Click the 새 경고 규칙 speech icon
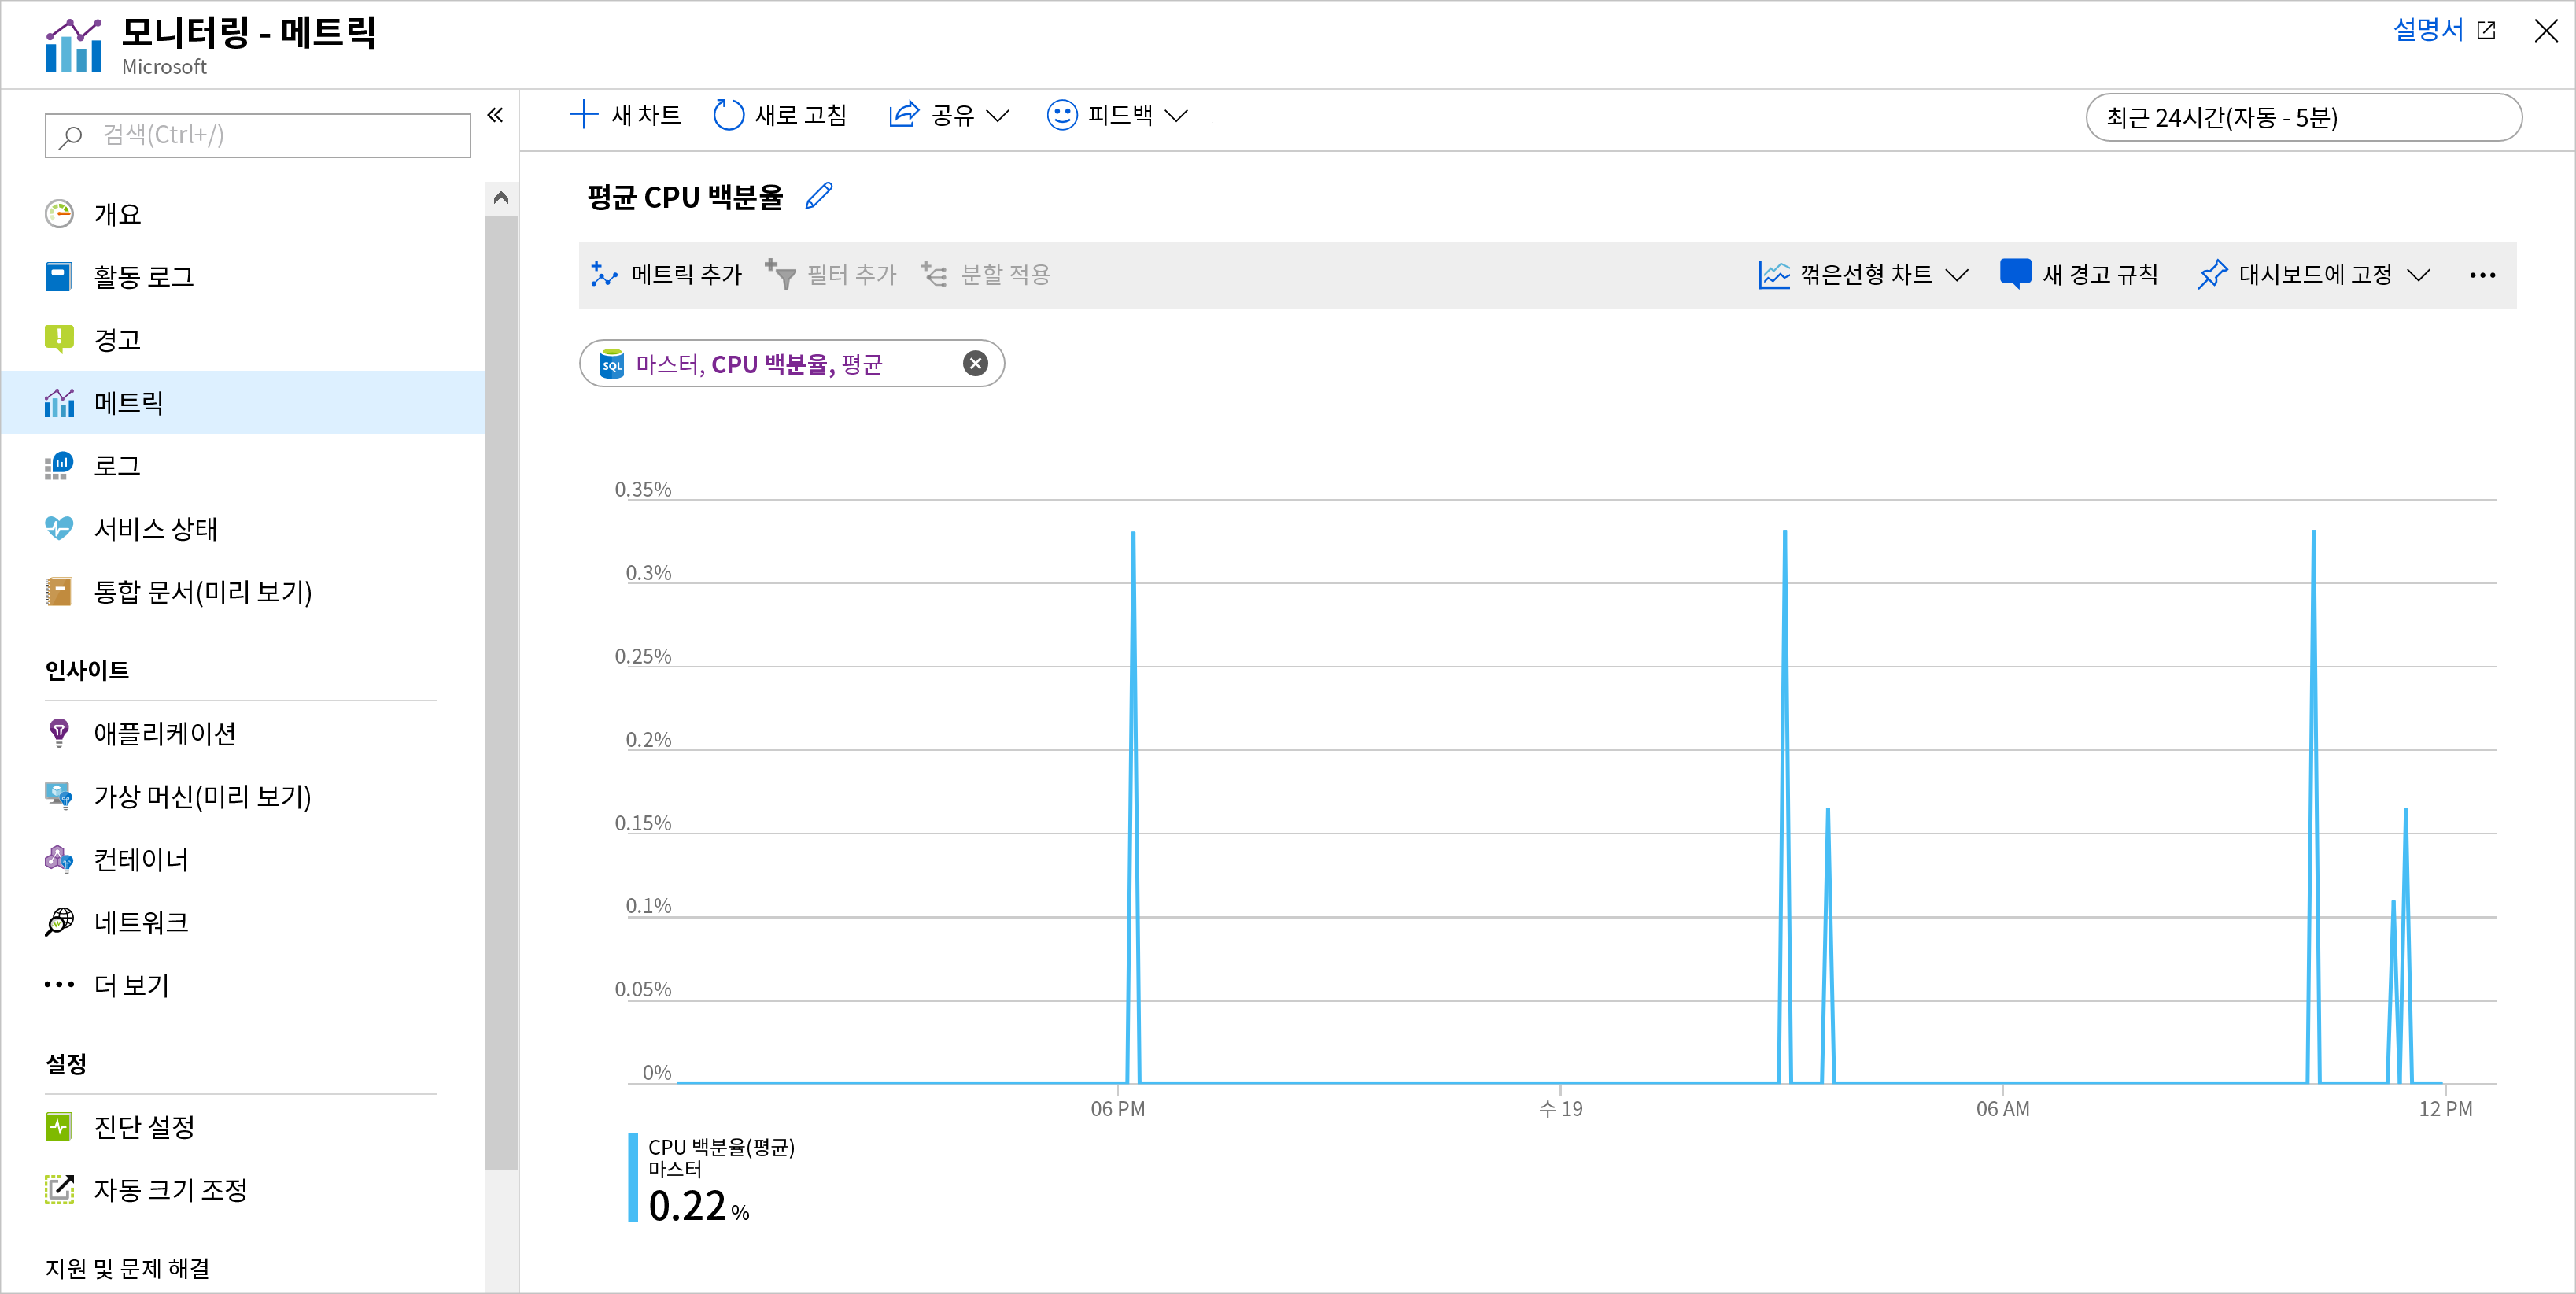The width and height of the screenshot is (2576, 1294). coord(2015,274)
